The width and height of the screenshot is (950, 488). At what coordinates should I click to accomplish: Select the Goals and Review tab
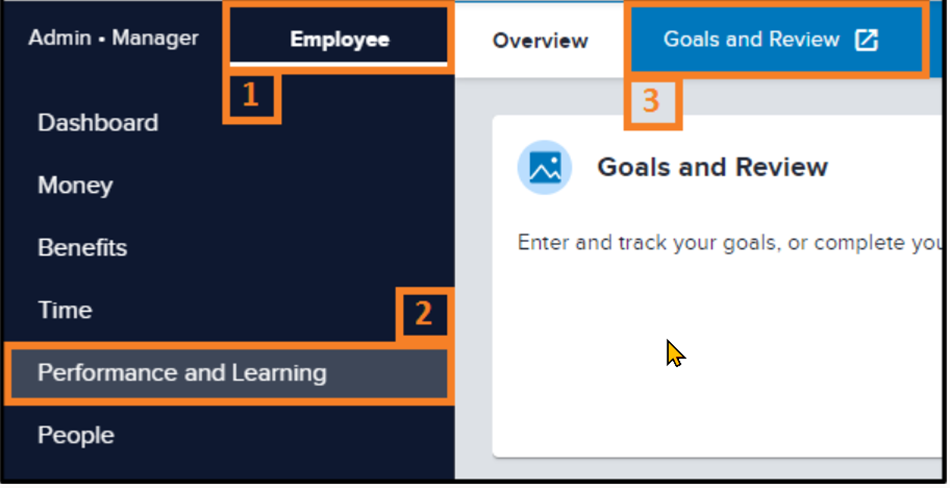pyautogui.click(x=776, y=39)
